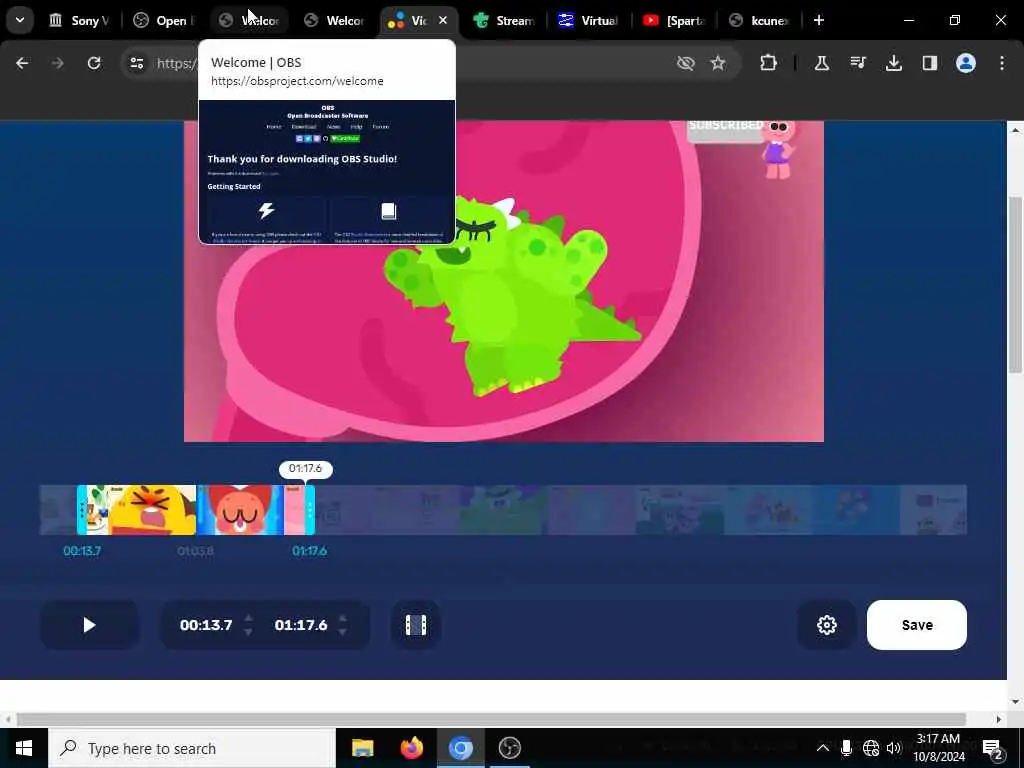Open the notification center icon
The height and width of the screenshot is (768, 1024).
tap(992, 748)
